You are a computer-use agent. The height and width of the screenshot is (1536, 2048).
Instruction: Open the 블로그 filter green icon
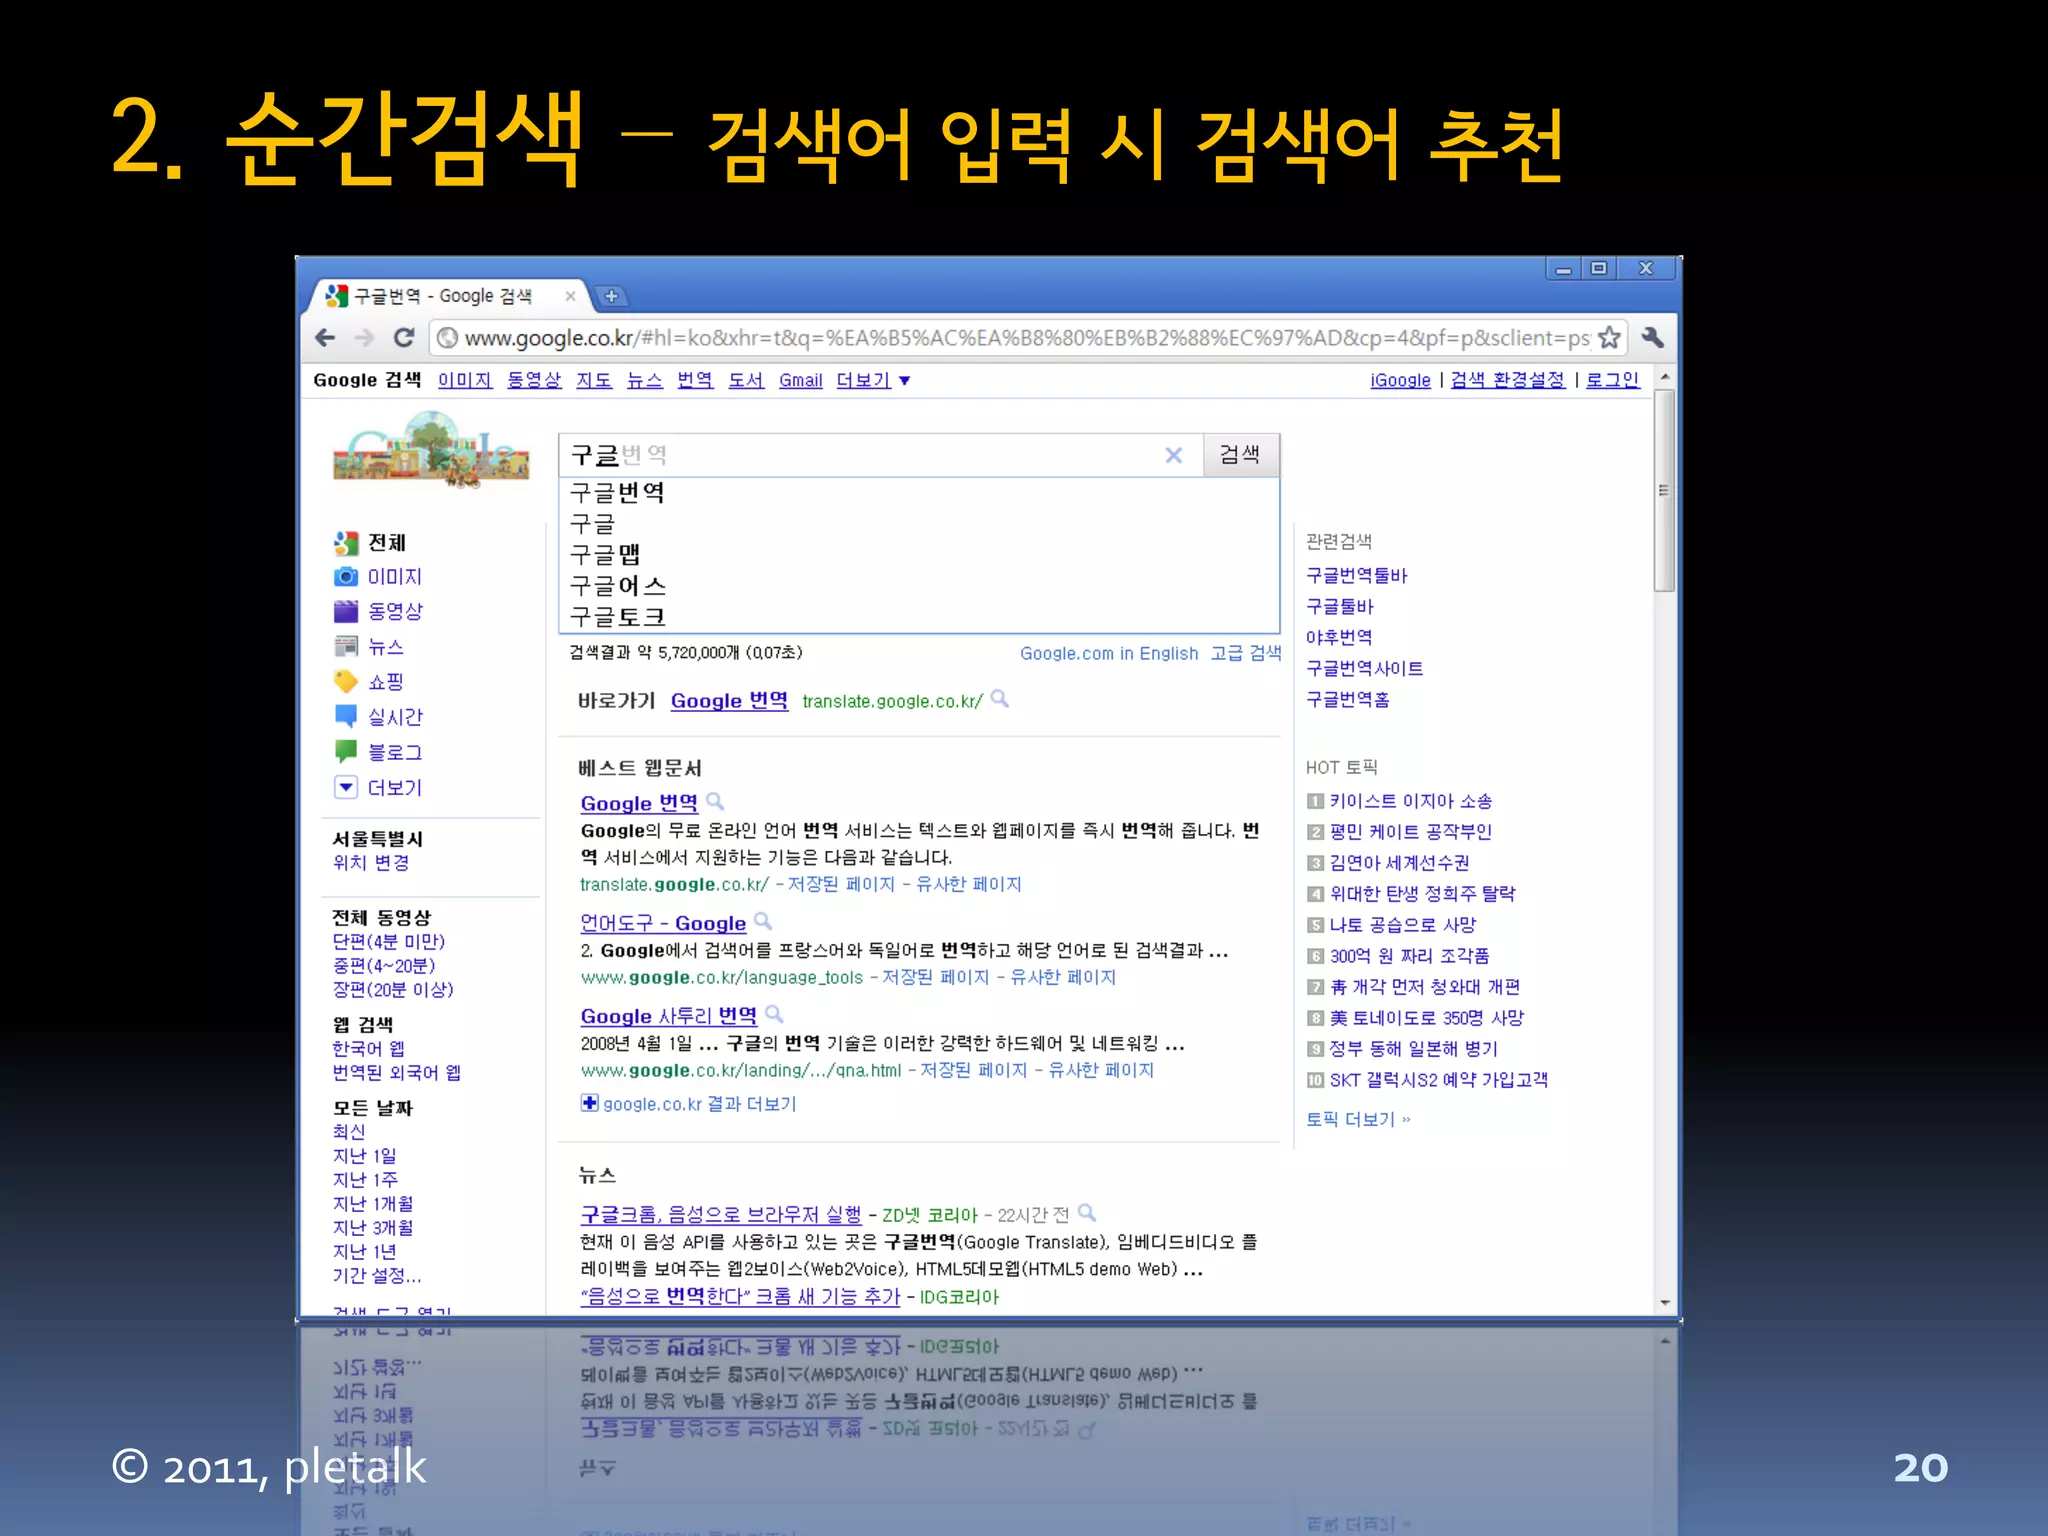(346, 751)
